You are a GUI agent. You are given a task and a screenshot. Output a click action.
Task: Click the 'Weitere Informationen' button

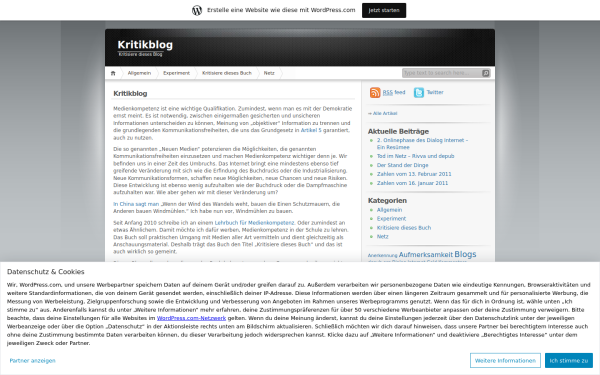[505, 360]
